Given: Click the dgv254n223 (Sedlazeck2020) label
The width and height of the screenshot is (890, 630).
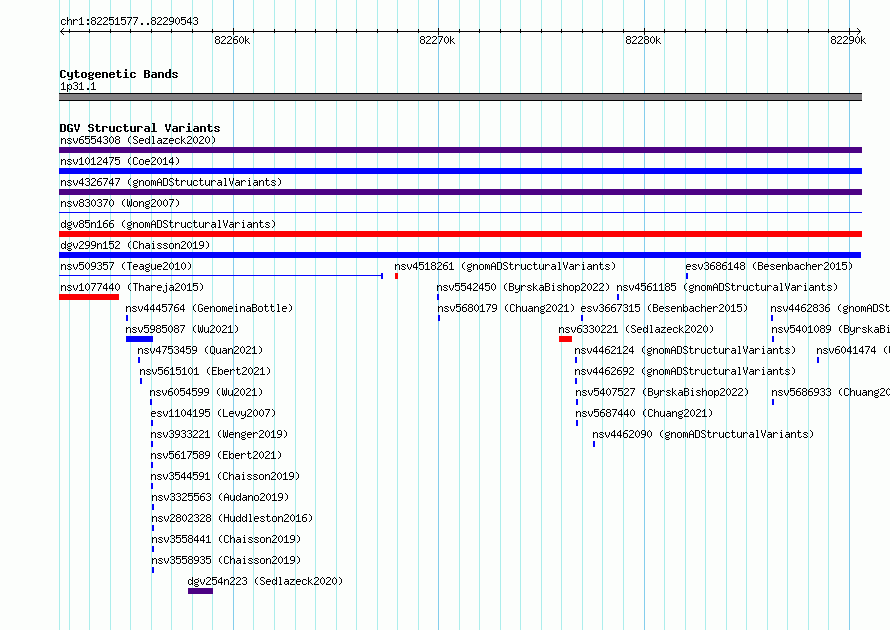Looking at the screenshot, I should pyautogui.click(x=265, y=581).
